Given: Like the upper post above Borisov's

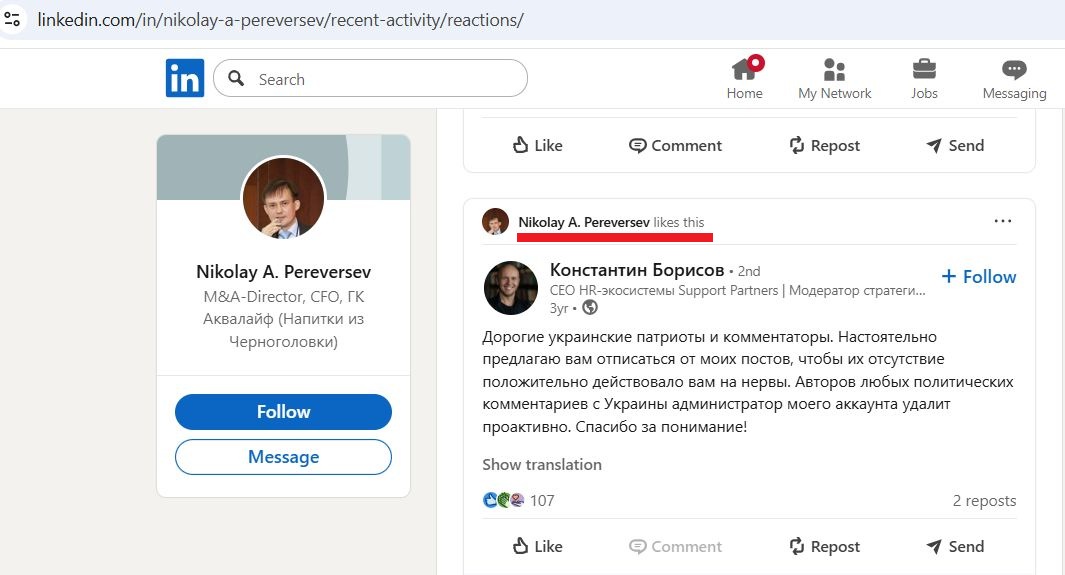Looking at the screenshot, I should pyautogui.click(x=537, y=145).
